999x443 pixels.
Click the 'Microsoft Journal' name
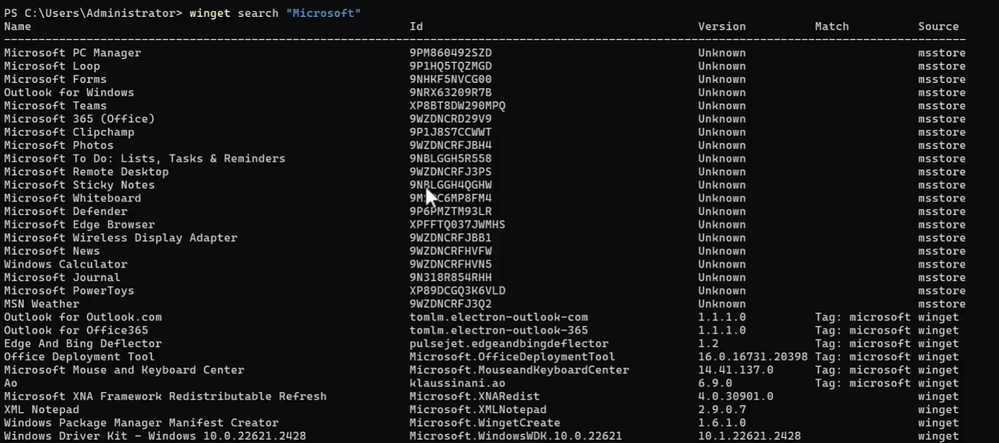click(62, 277)
